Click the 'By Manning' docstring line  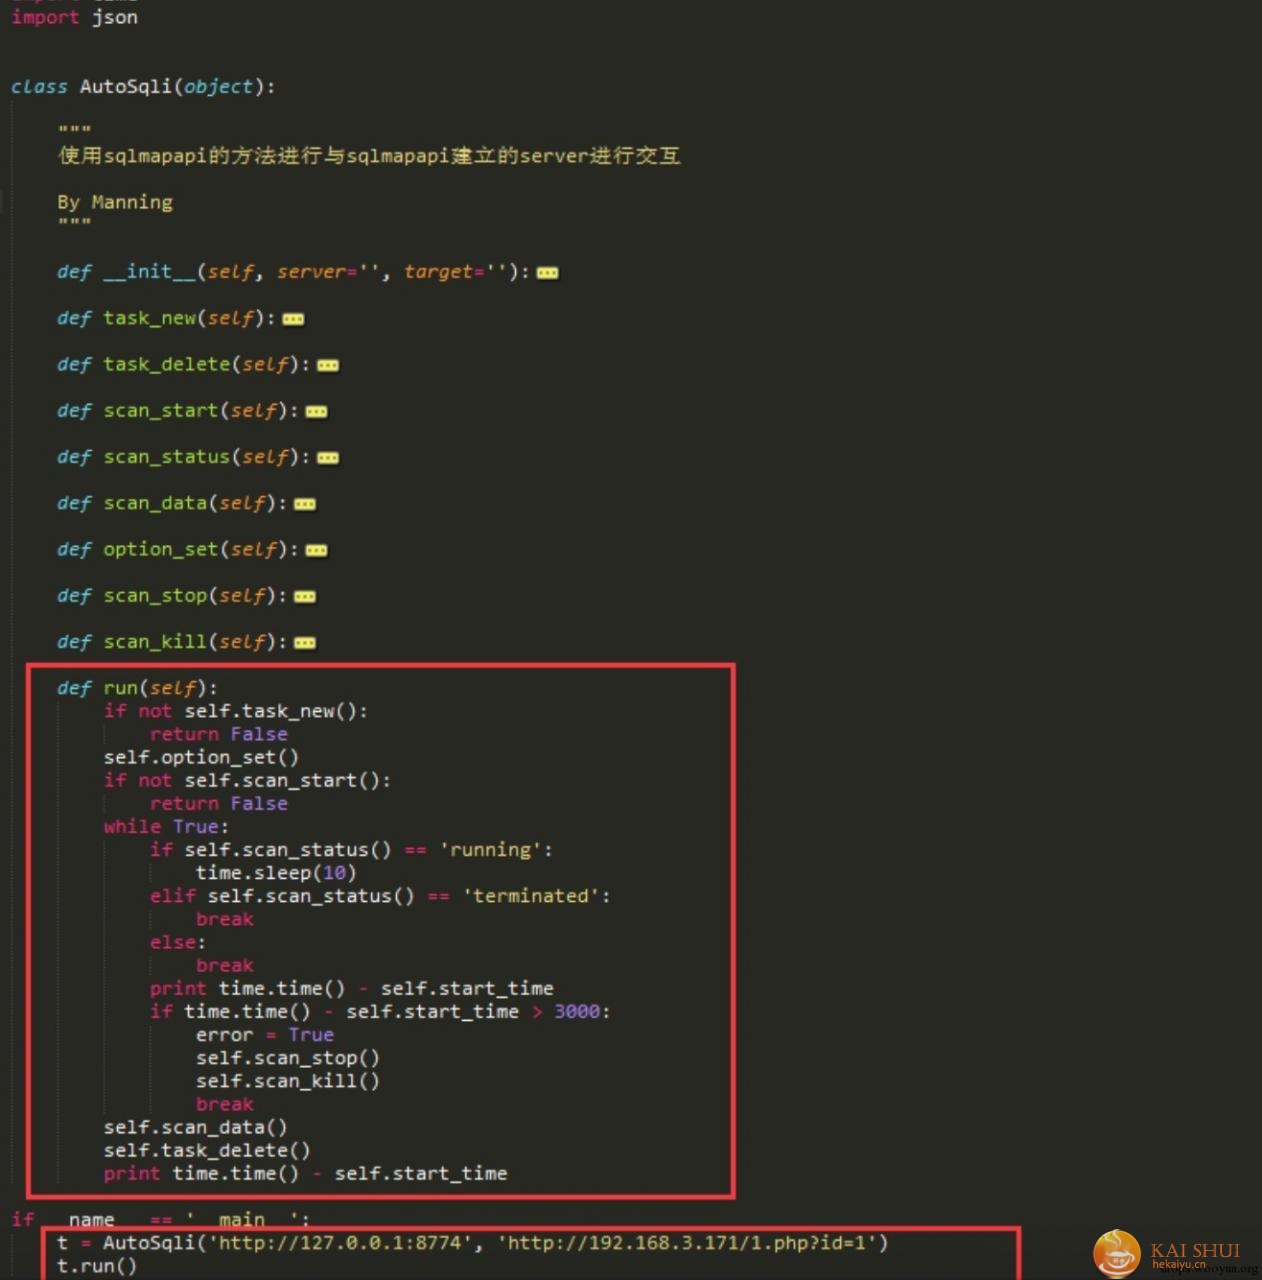(x=115, y=202)
